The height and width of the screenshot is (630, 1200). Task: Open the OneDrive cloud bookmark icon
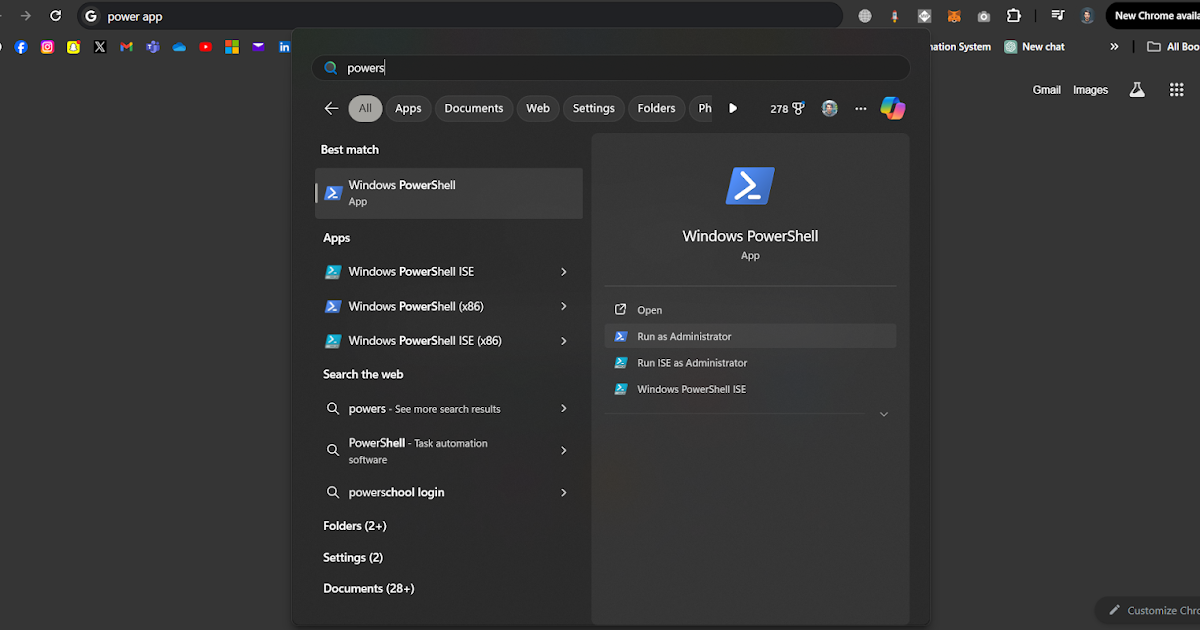pos(179,47)
